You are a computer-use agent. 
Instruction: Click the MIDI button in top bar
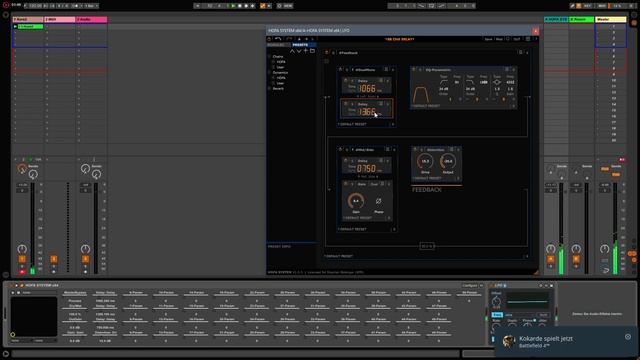tap(601, 6)
